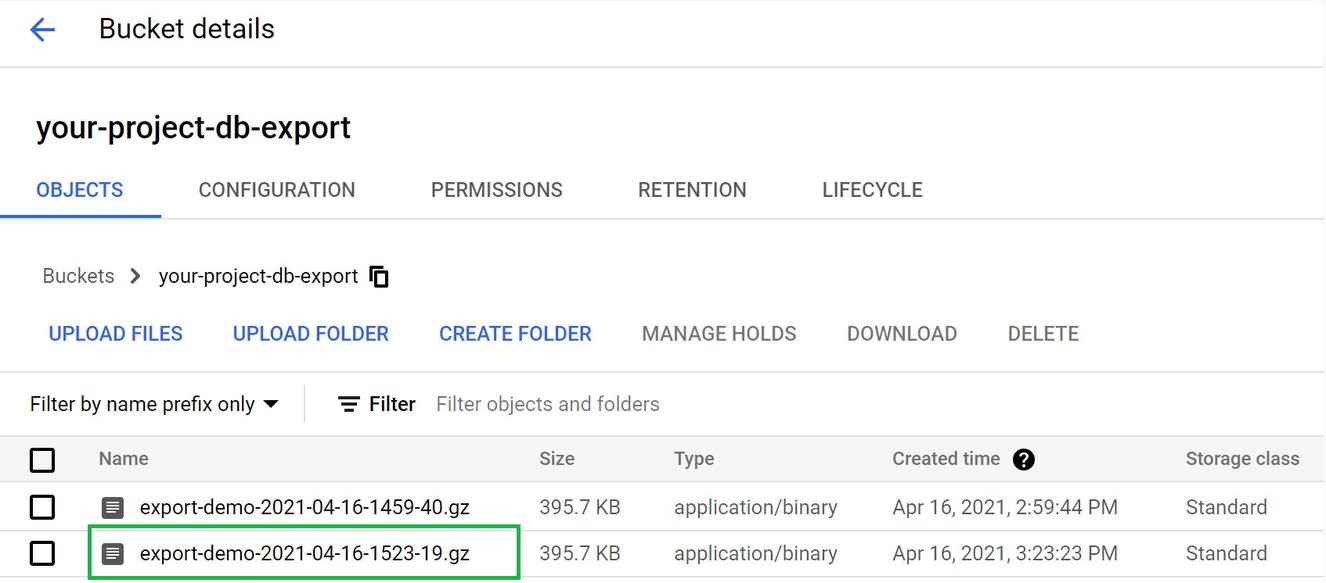Viewport: 1326px width, 583px height.
Task: Click the Type column header
Action: coord(694,459)
